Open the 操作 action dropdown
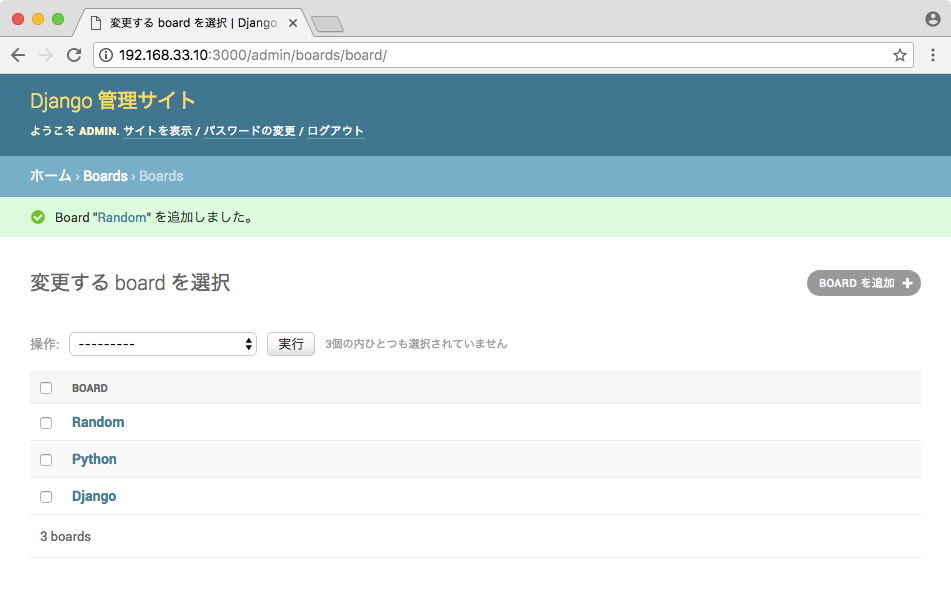This screenshot has height=590, width=951. coord(163,344)
